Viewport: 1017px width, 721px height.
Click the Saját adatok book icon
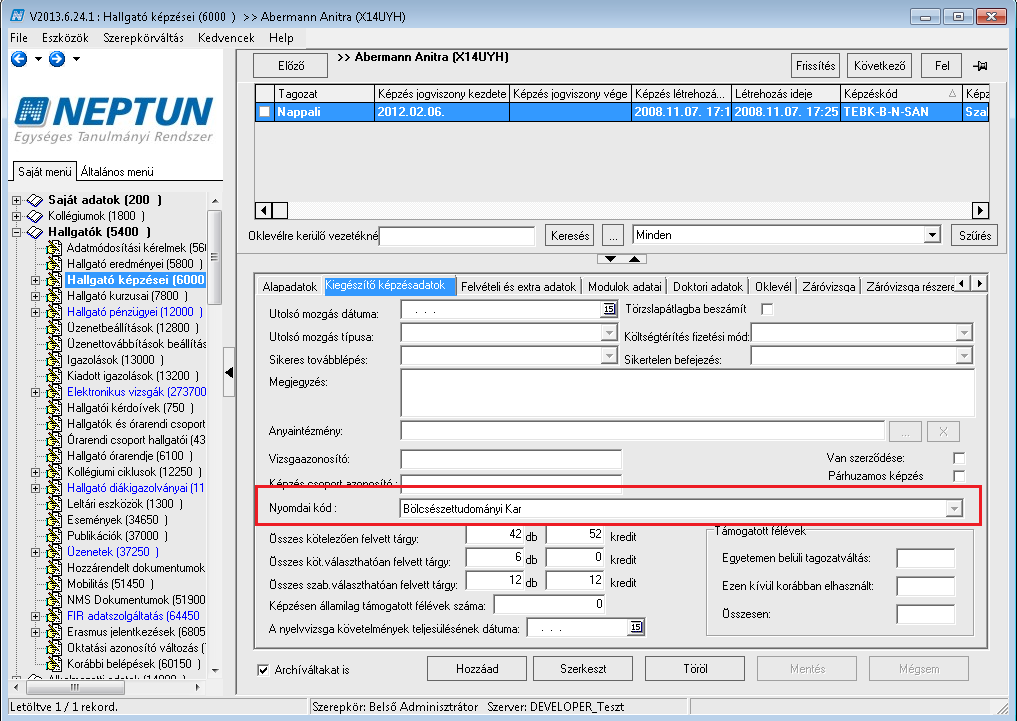pyautogui.click(x=34, y=200)
